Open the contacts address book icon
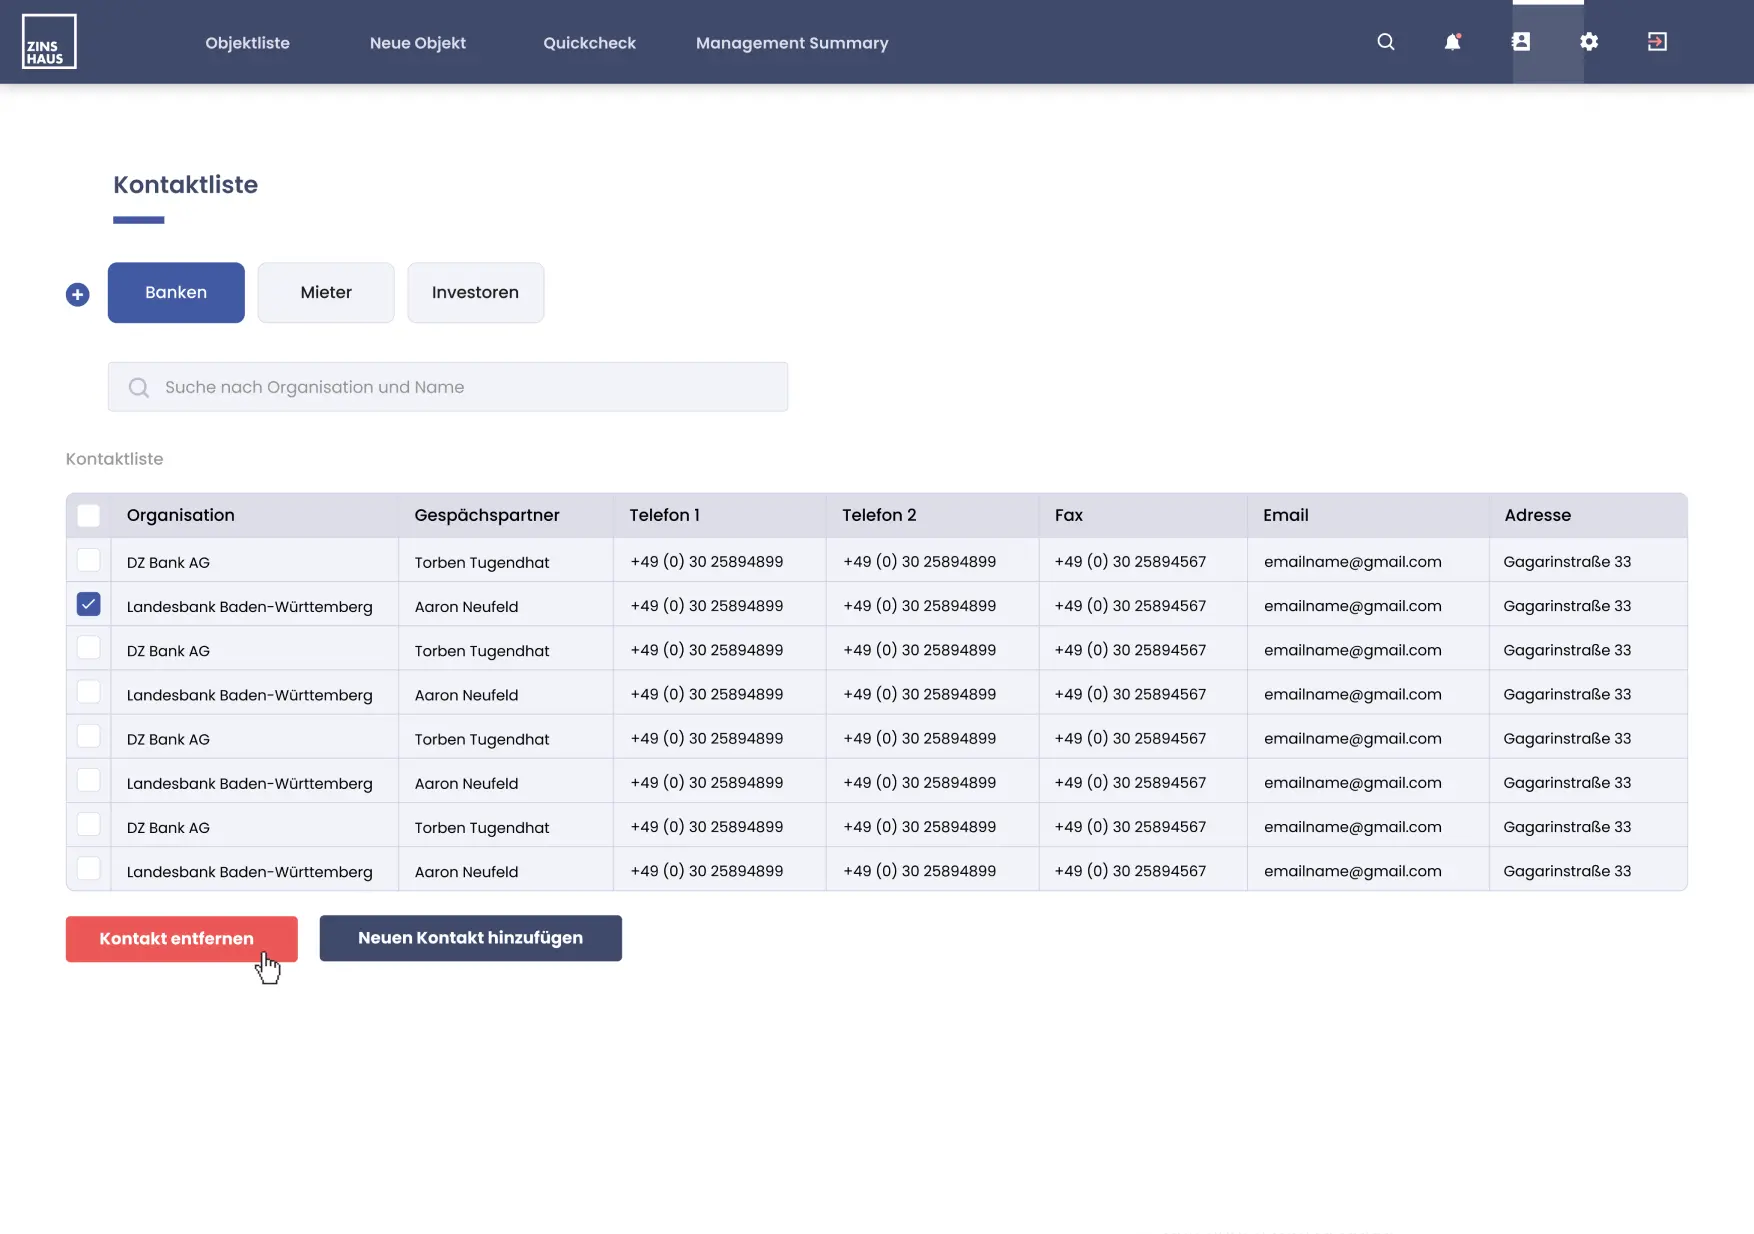 1520,42
